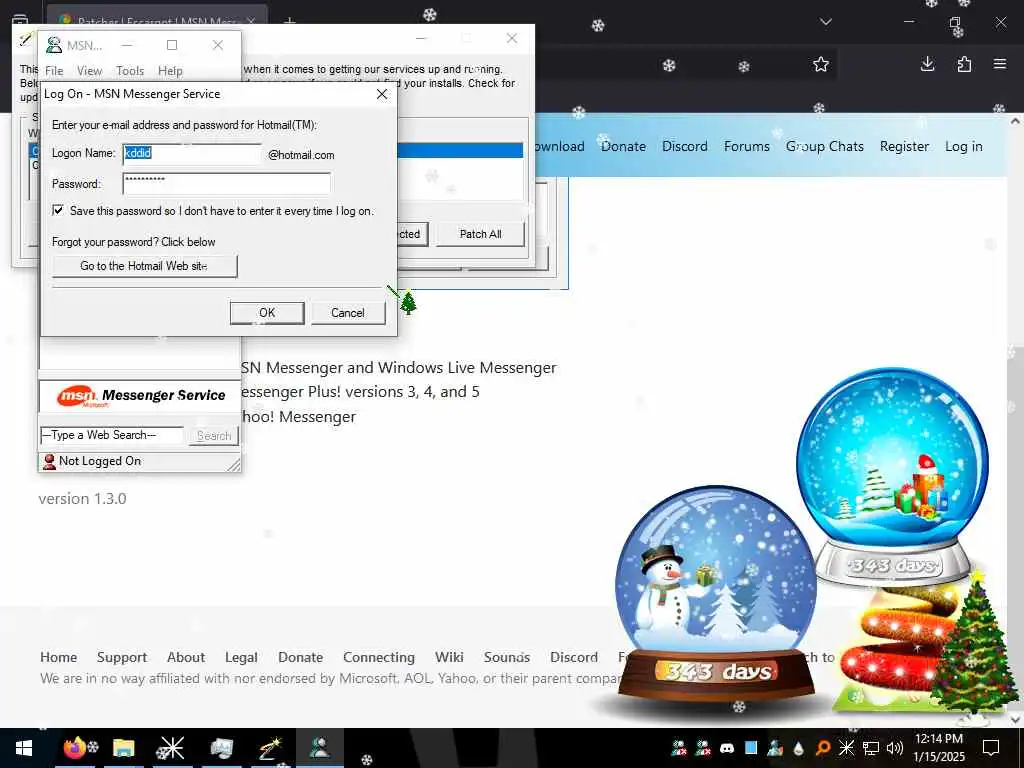Click the Search button in MSN window
Screen dimensions: 1024x768
click(214, 436)
